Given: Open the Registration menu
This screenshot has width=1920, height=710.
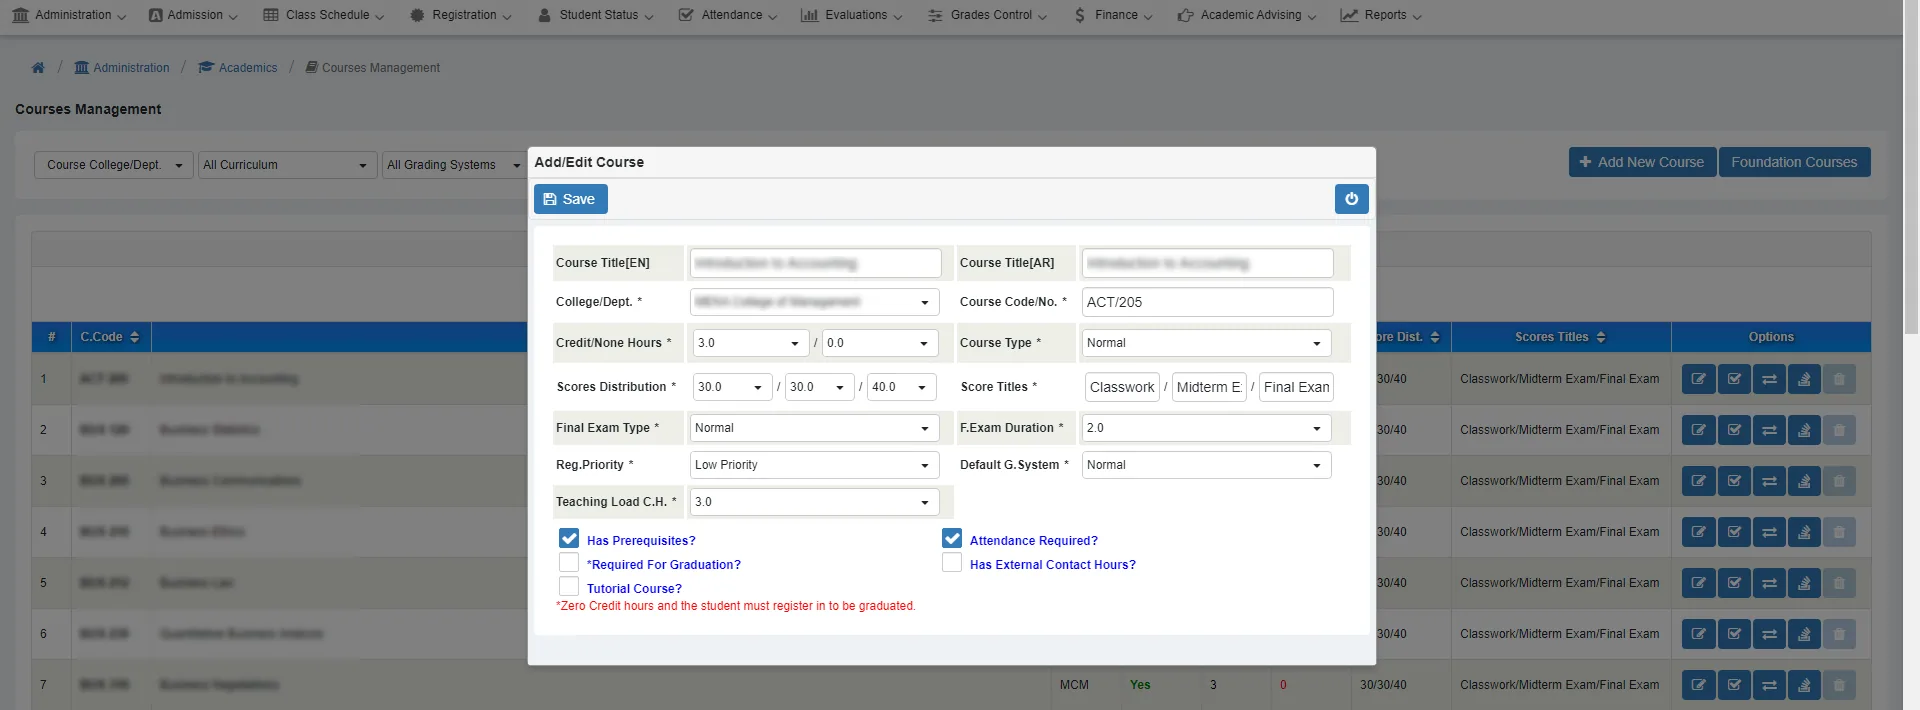Looking at the screenshot, I should tap(461, 15).
